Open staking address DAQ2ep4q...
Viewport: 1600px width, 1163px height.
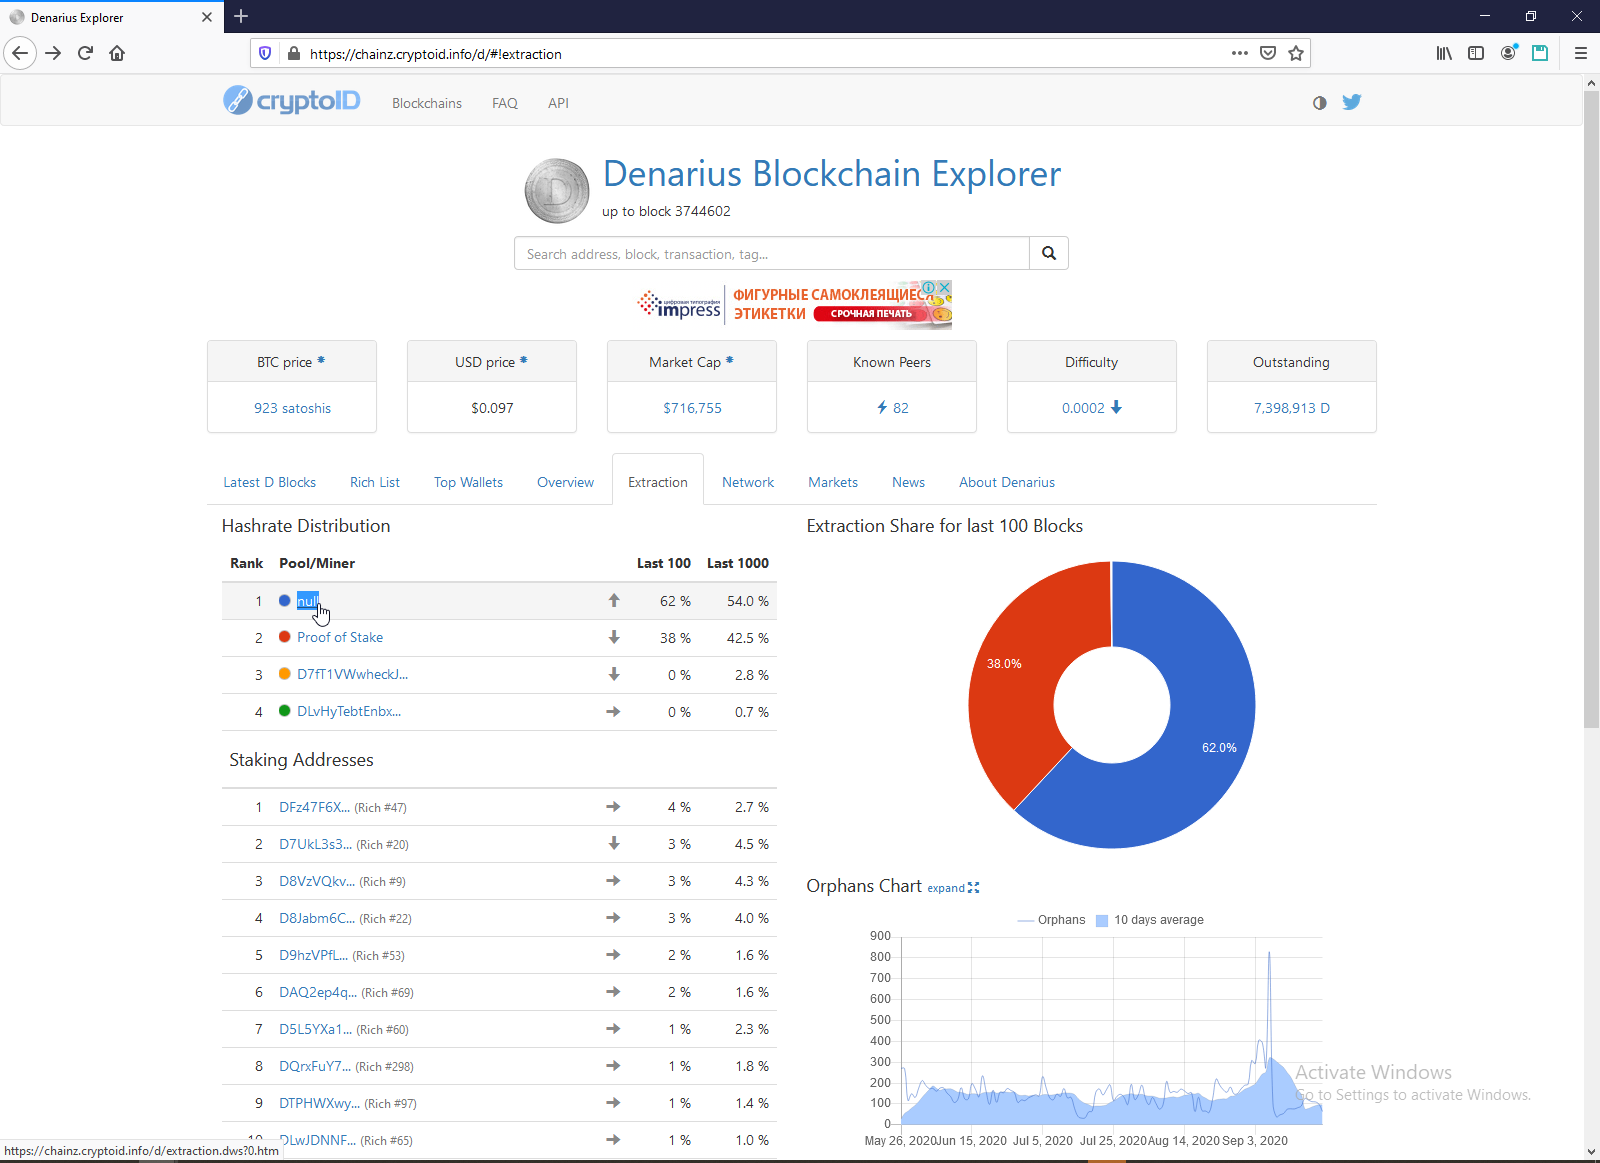click(x=318, y=992)
